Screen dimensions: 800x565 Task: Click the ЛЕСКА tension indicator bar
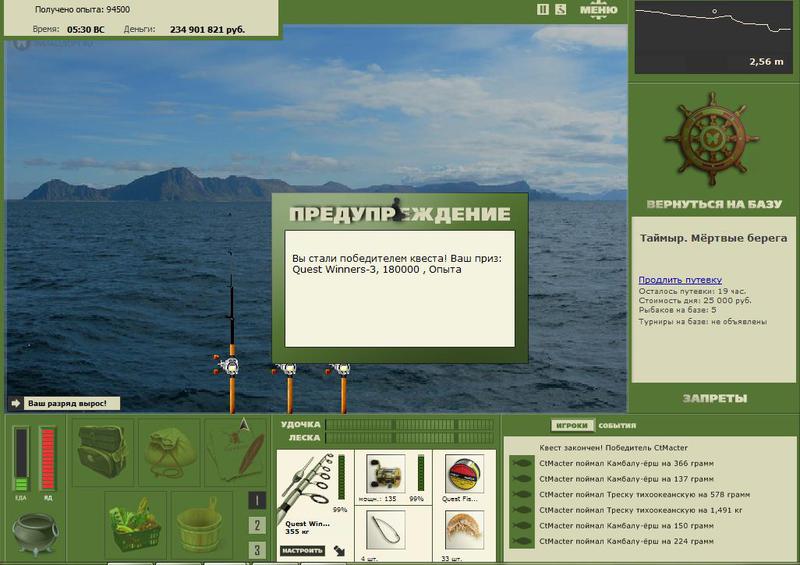coord(409,437)
